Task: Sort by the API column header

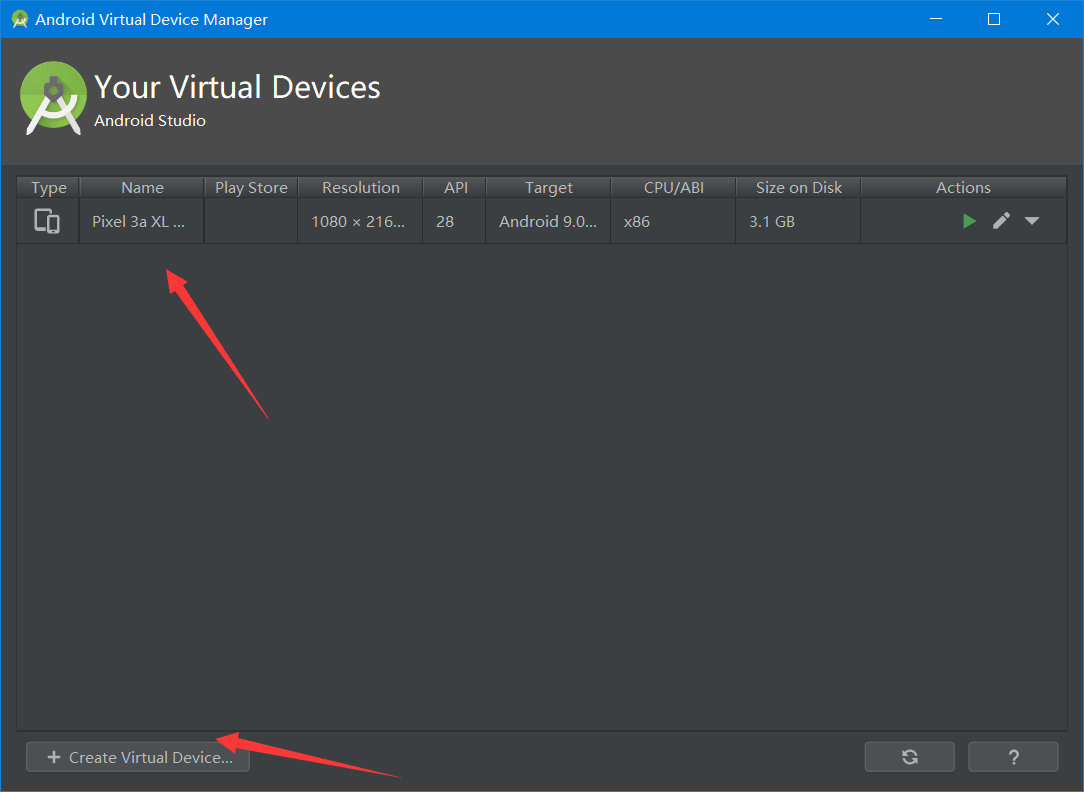Action: [455, 187]
